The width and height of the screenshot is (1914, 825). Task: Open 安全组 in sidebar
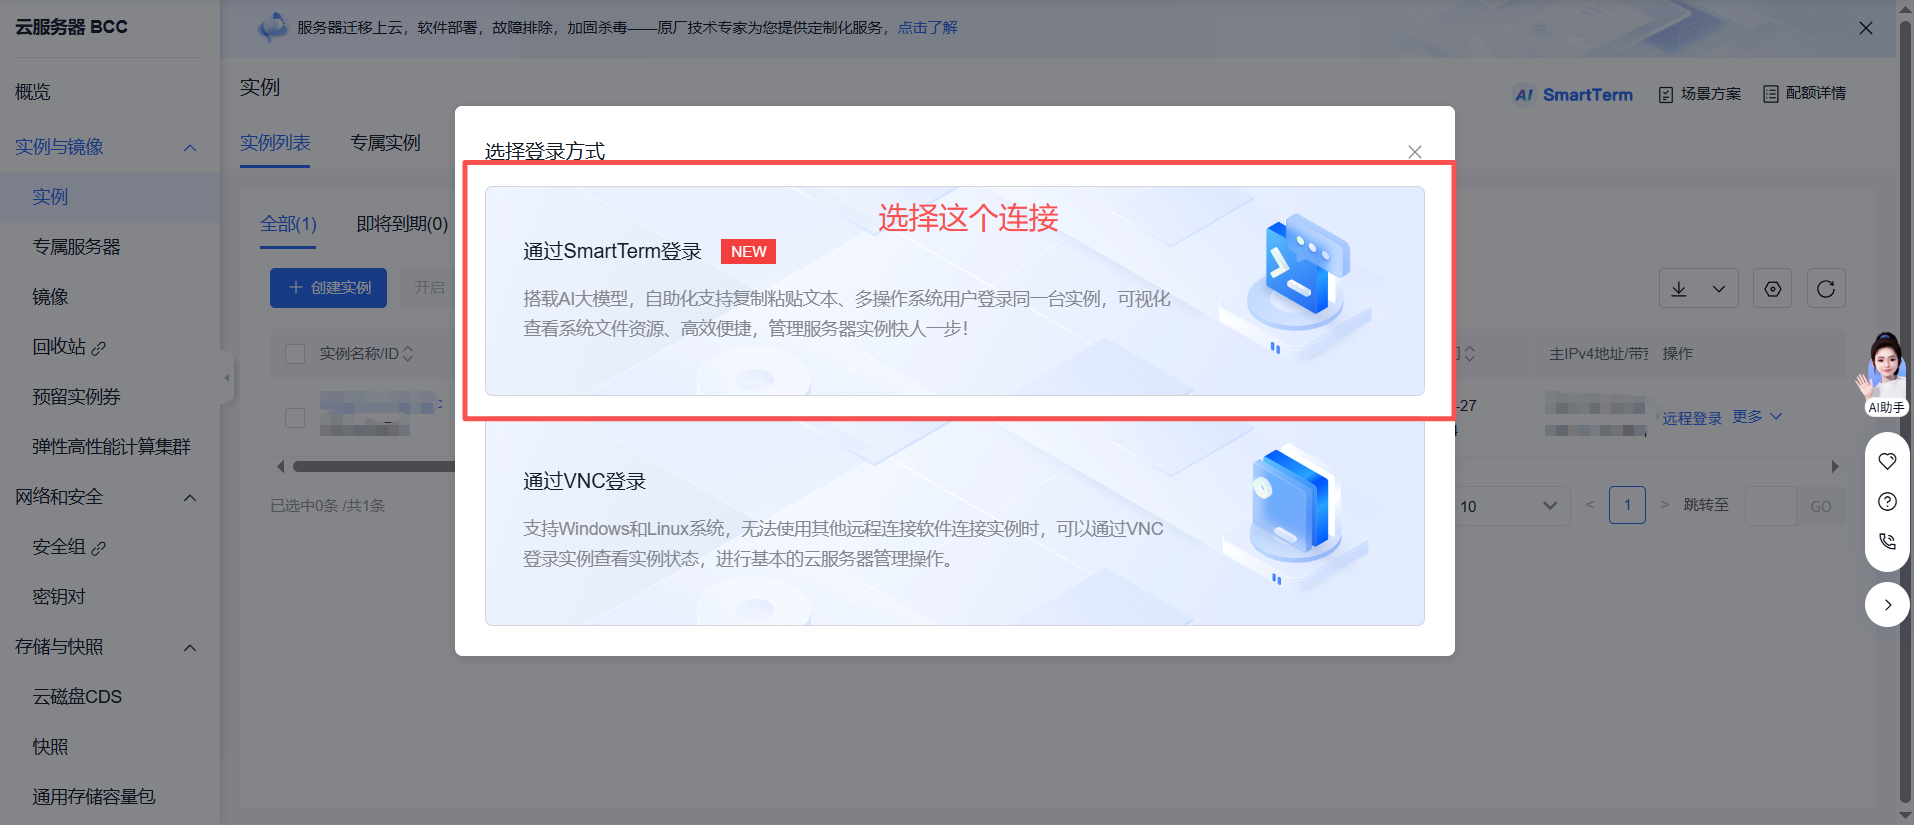(69, 547)
